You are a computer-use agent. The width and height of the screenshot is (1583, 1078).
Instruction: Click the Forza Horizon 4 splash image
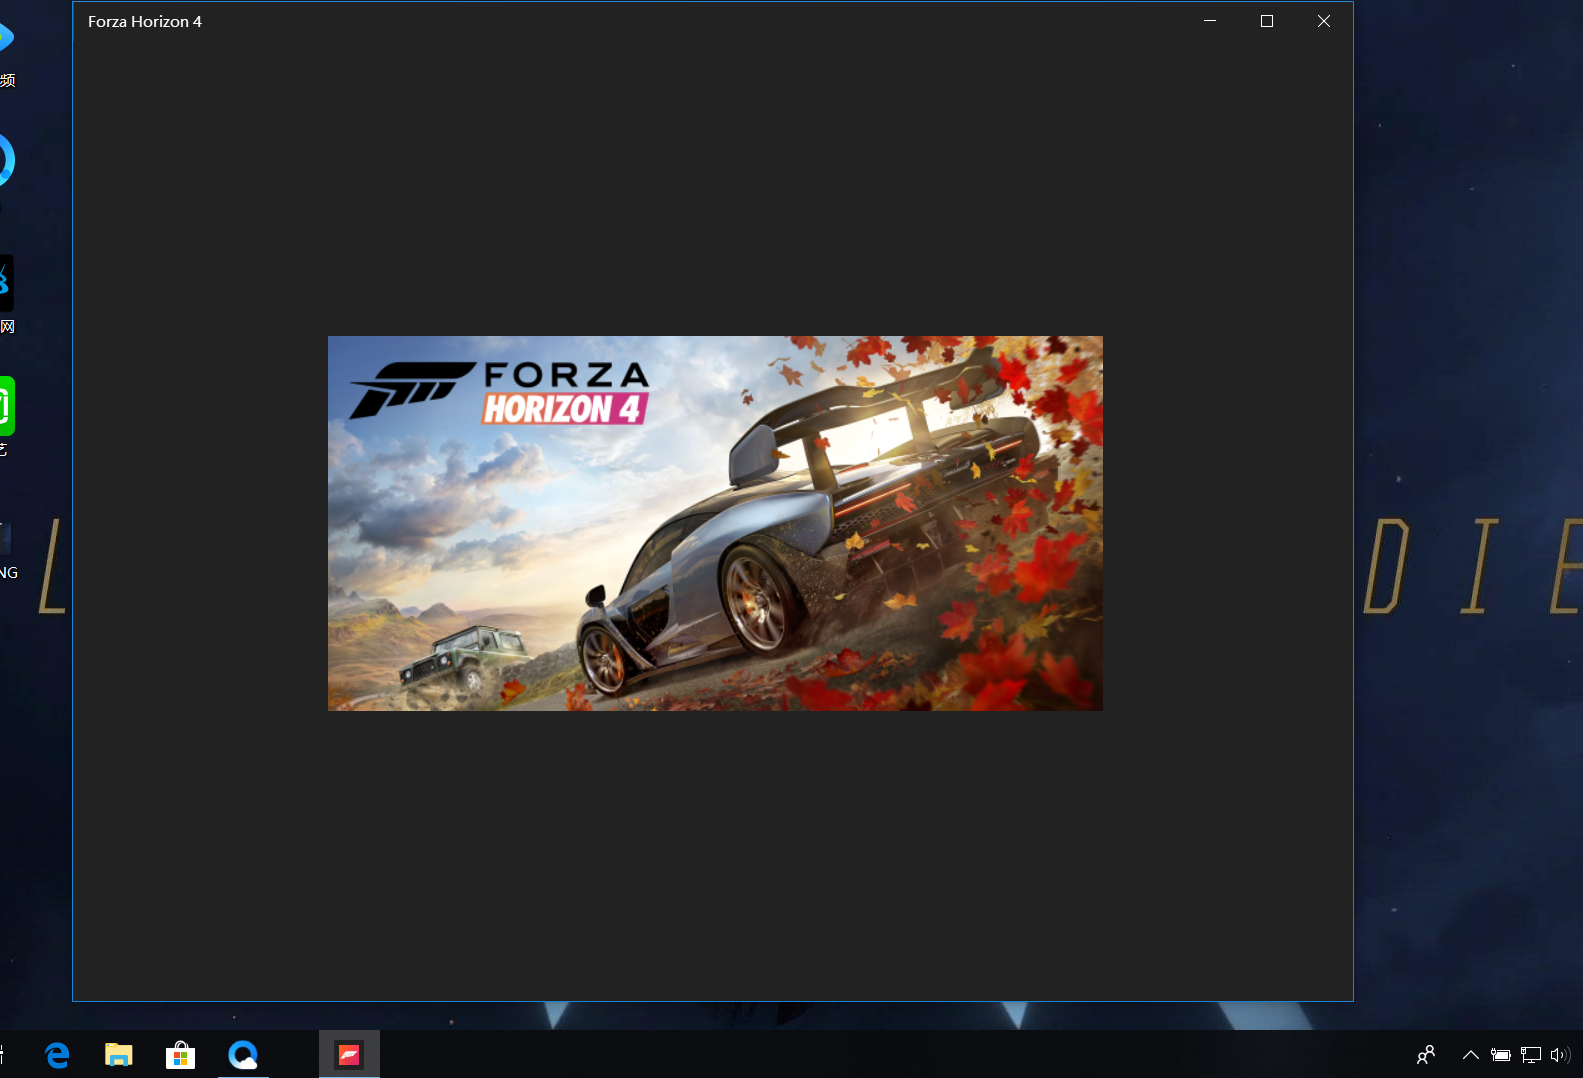pyautogui.click(x=715, y=523)
